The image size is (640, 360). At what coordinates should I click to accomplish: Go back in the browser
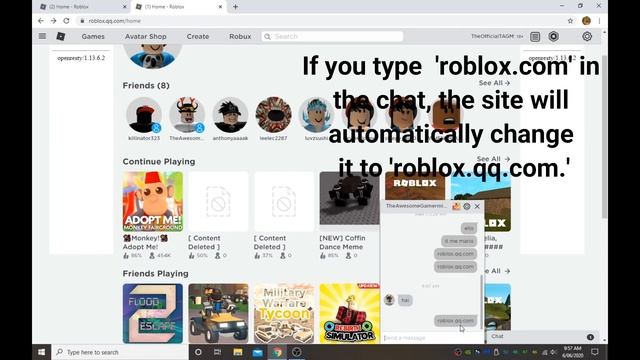[40, 20]
